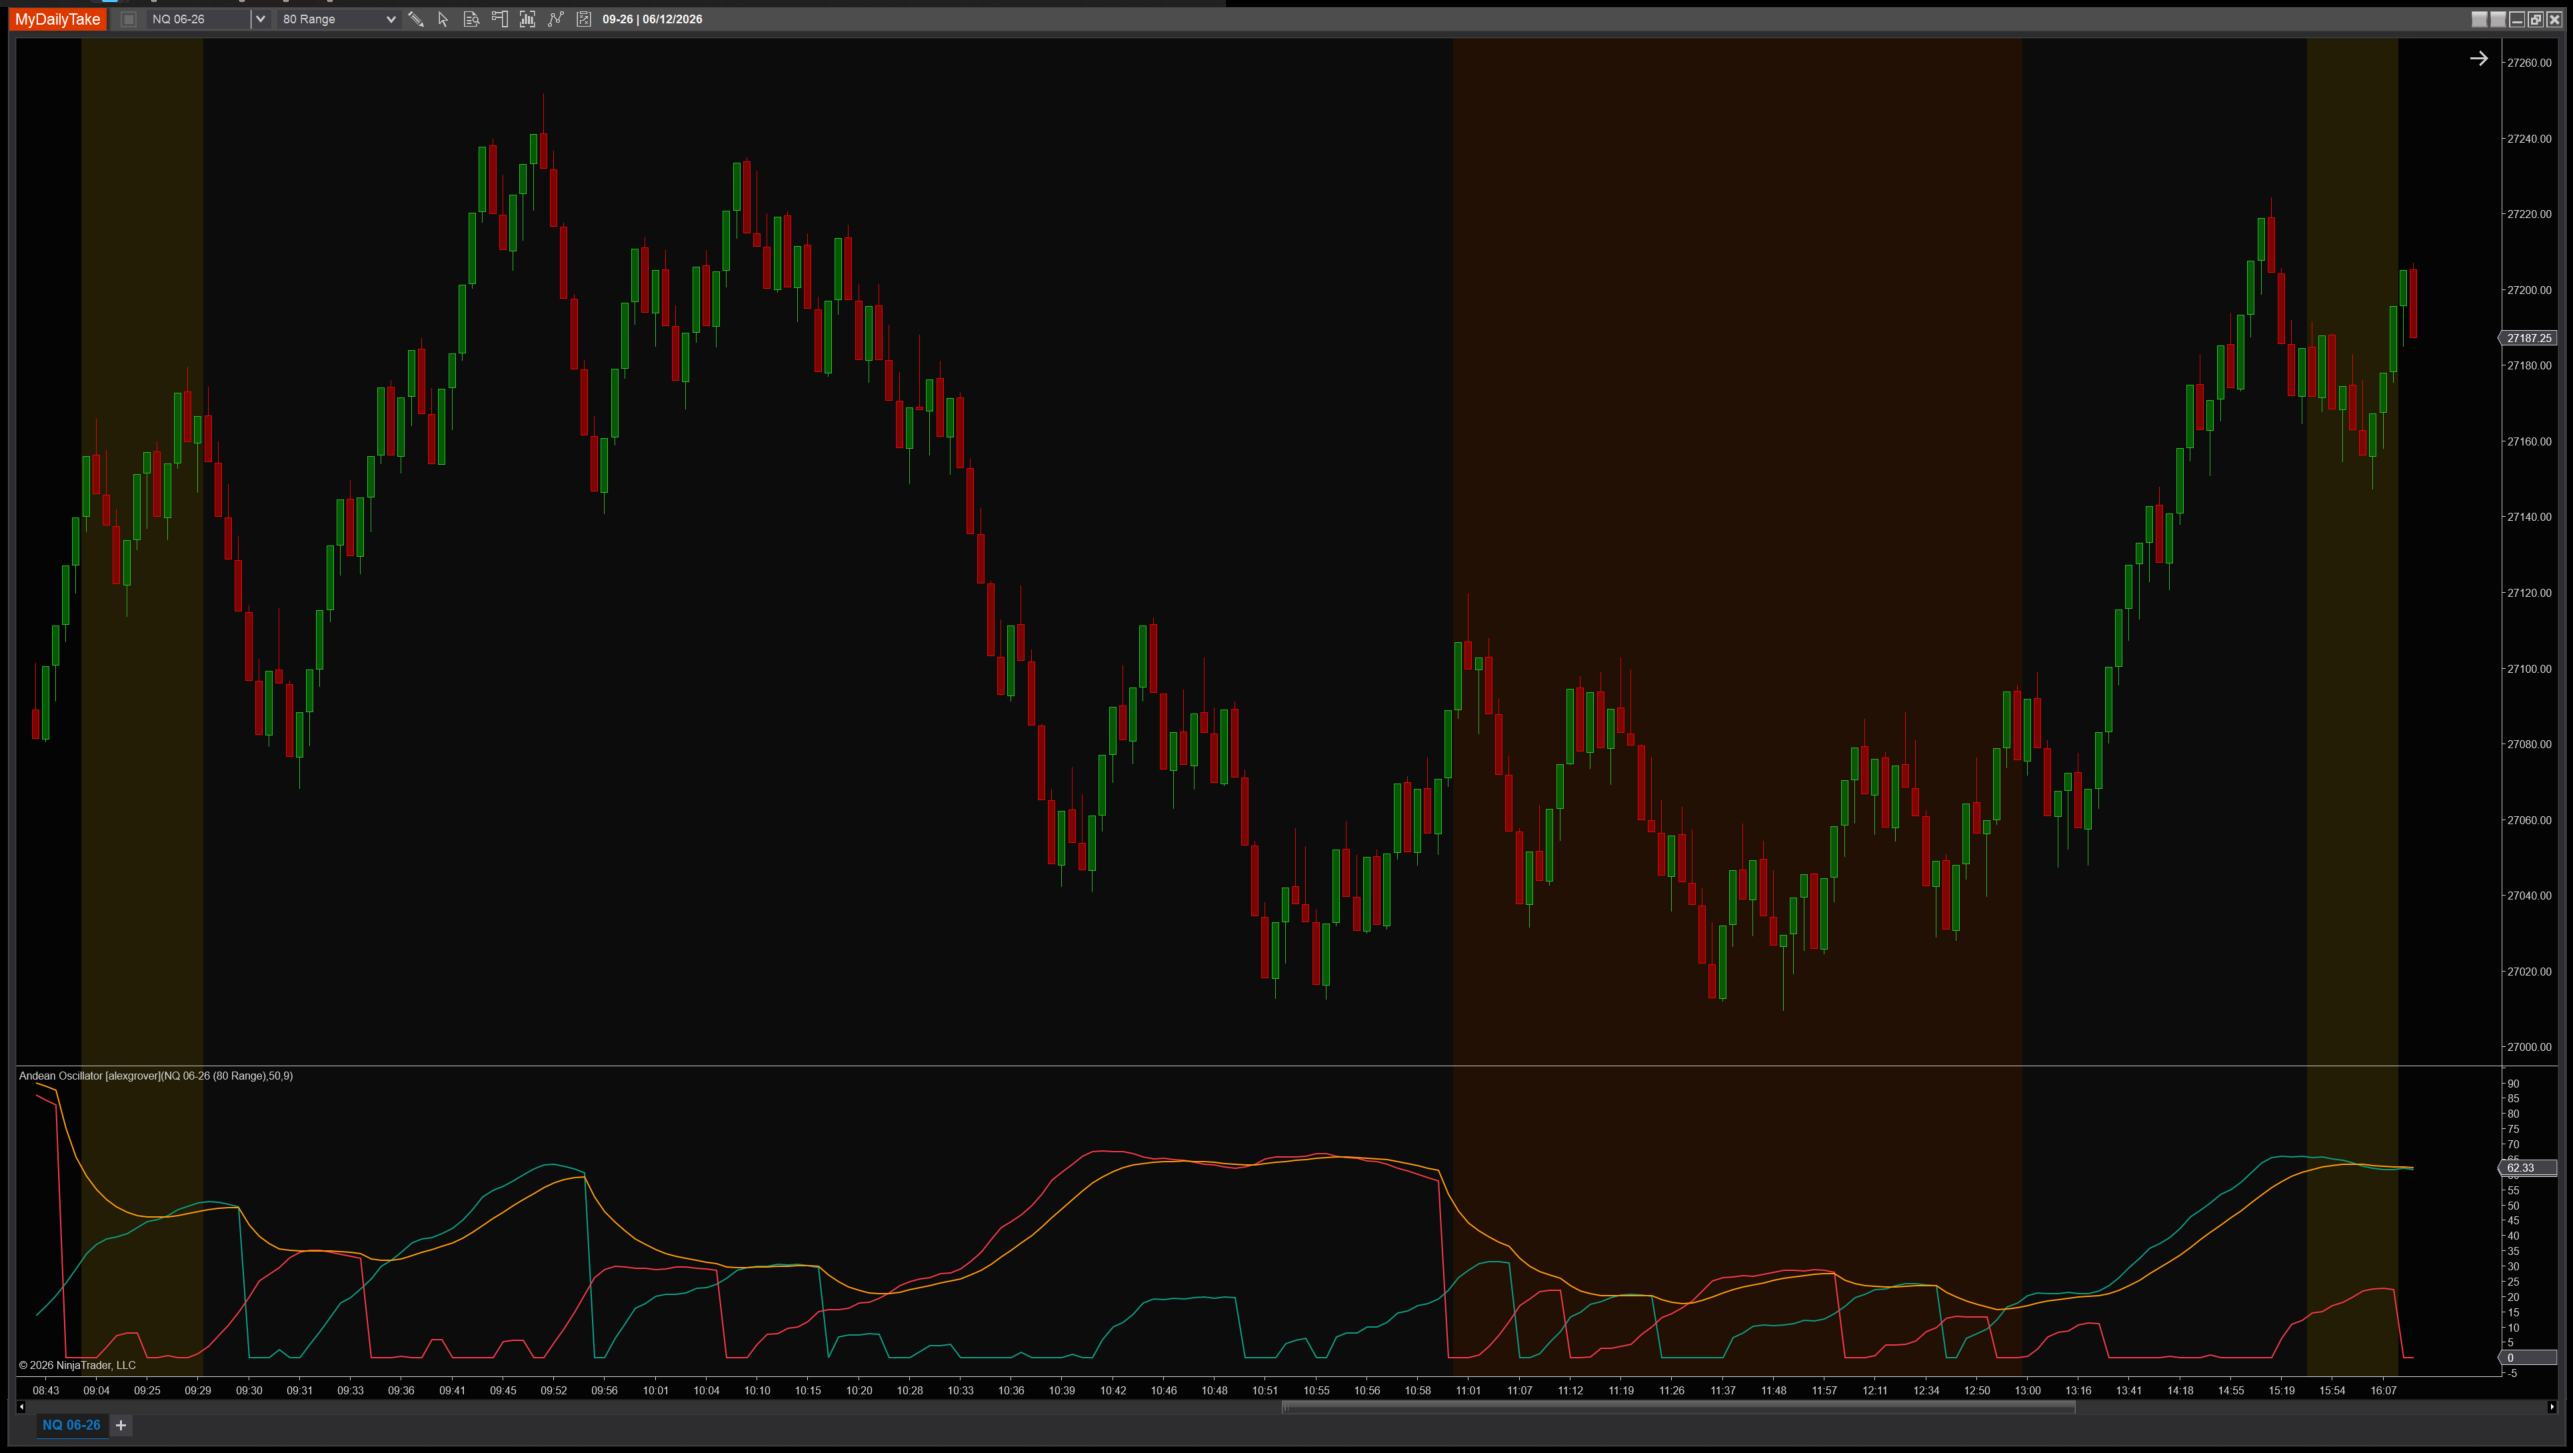Click the NQ 06-26 instrument input field

[198, 19]
